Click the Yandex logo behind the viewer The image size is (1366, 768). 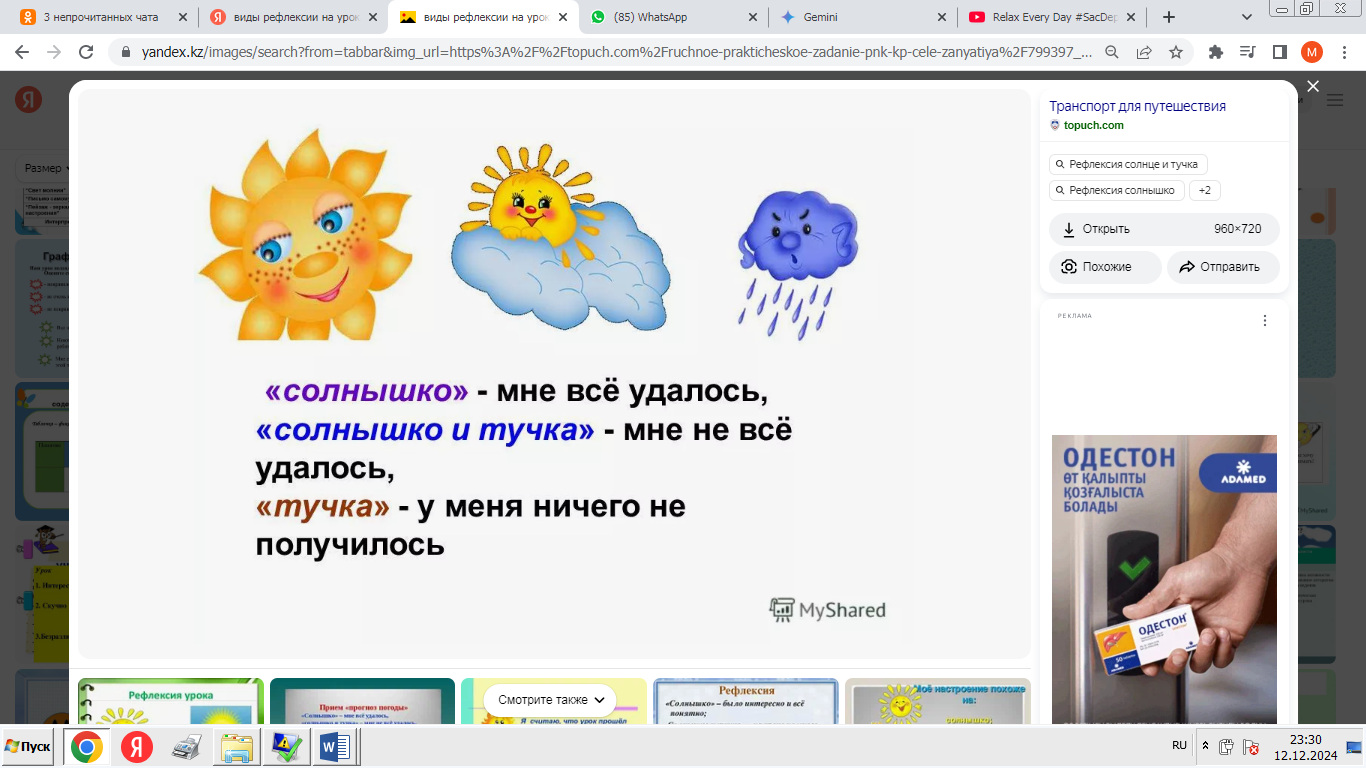(x=28, y=99)
